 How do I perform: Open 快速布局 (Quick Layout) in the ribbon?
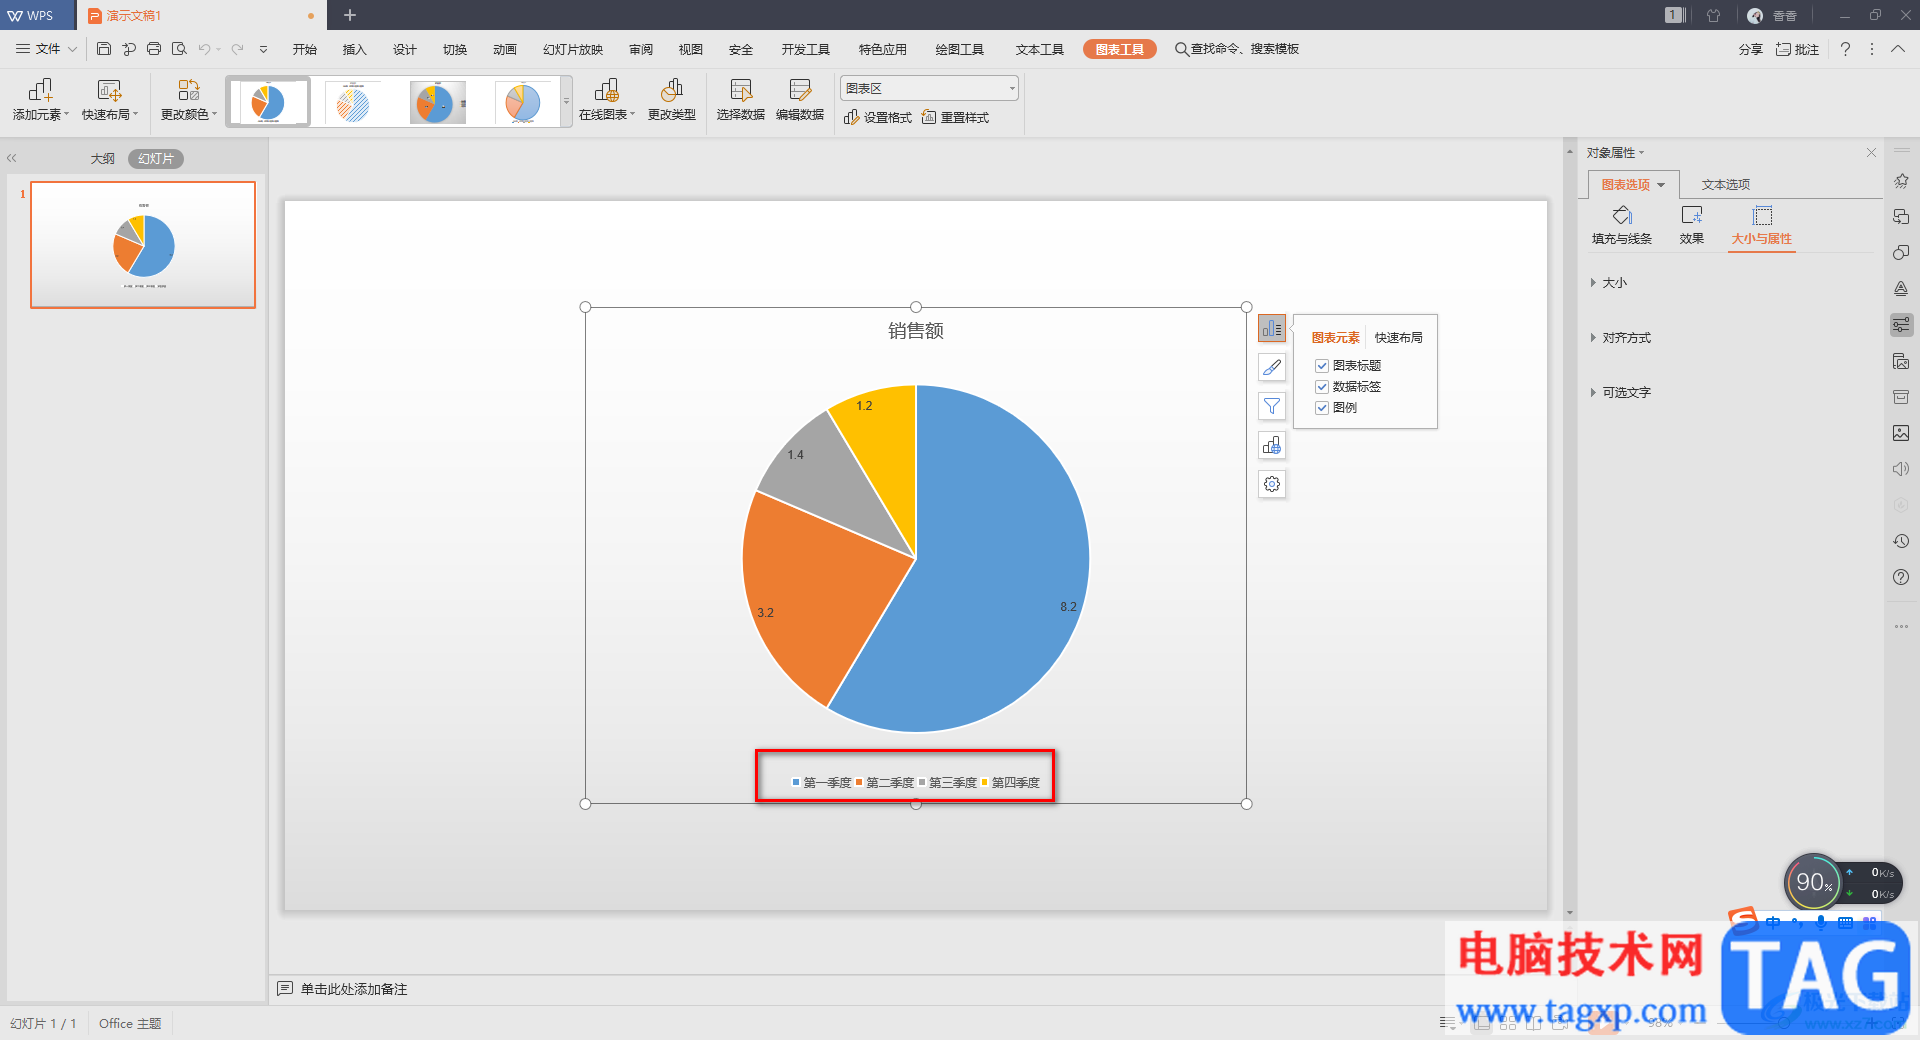click(110, 101)
